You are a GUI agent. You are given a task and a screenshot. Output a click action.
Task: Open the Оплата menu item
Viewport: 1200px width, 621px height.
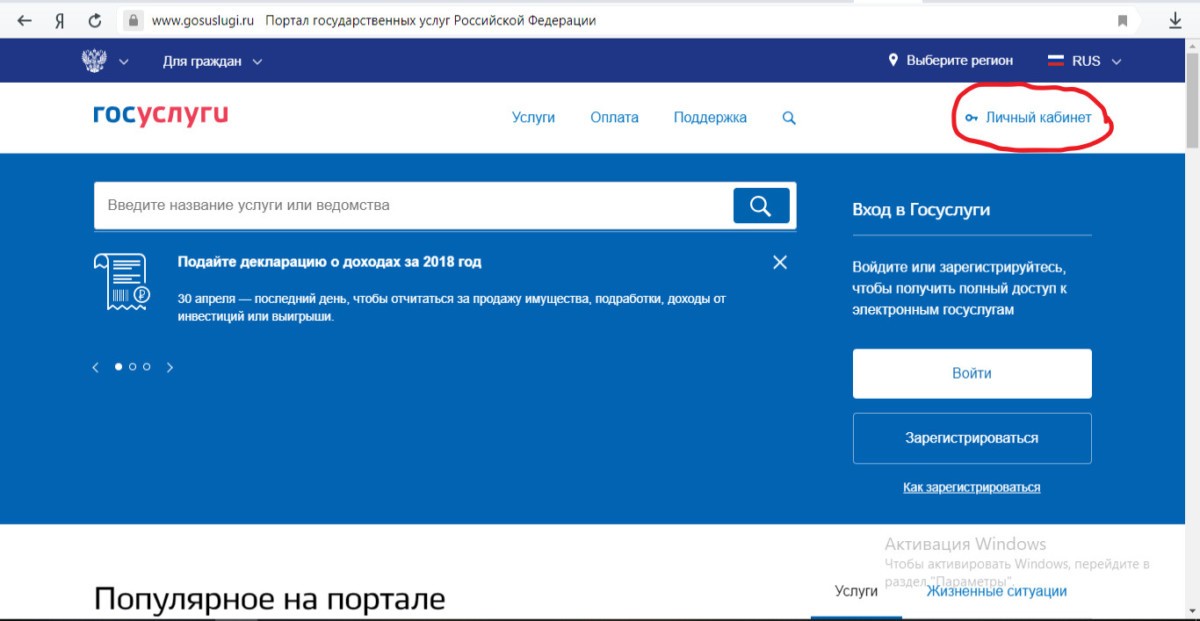[x=614, y=118]
